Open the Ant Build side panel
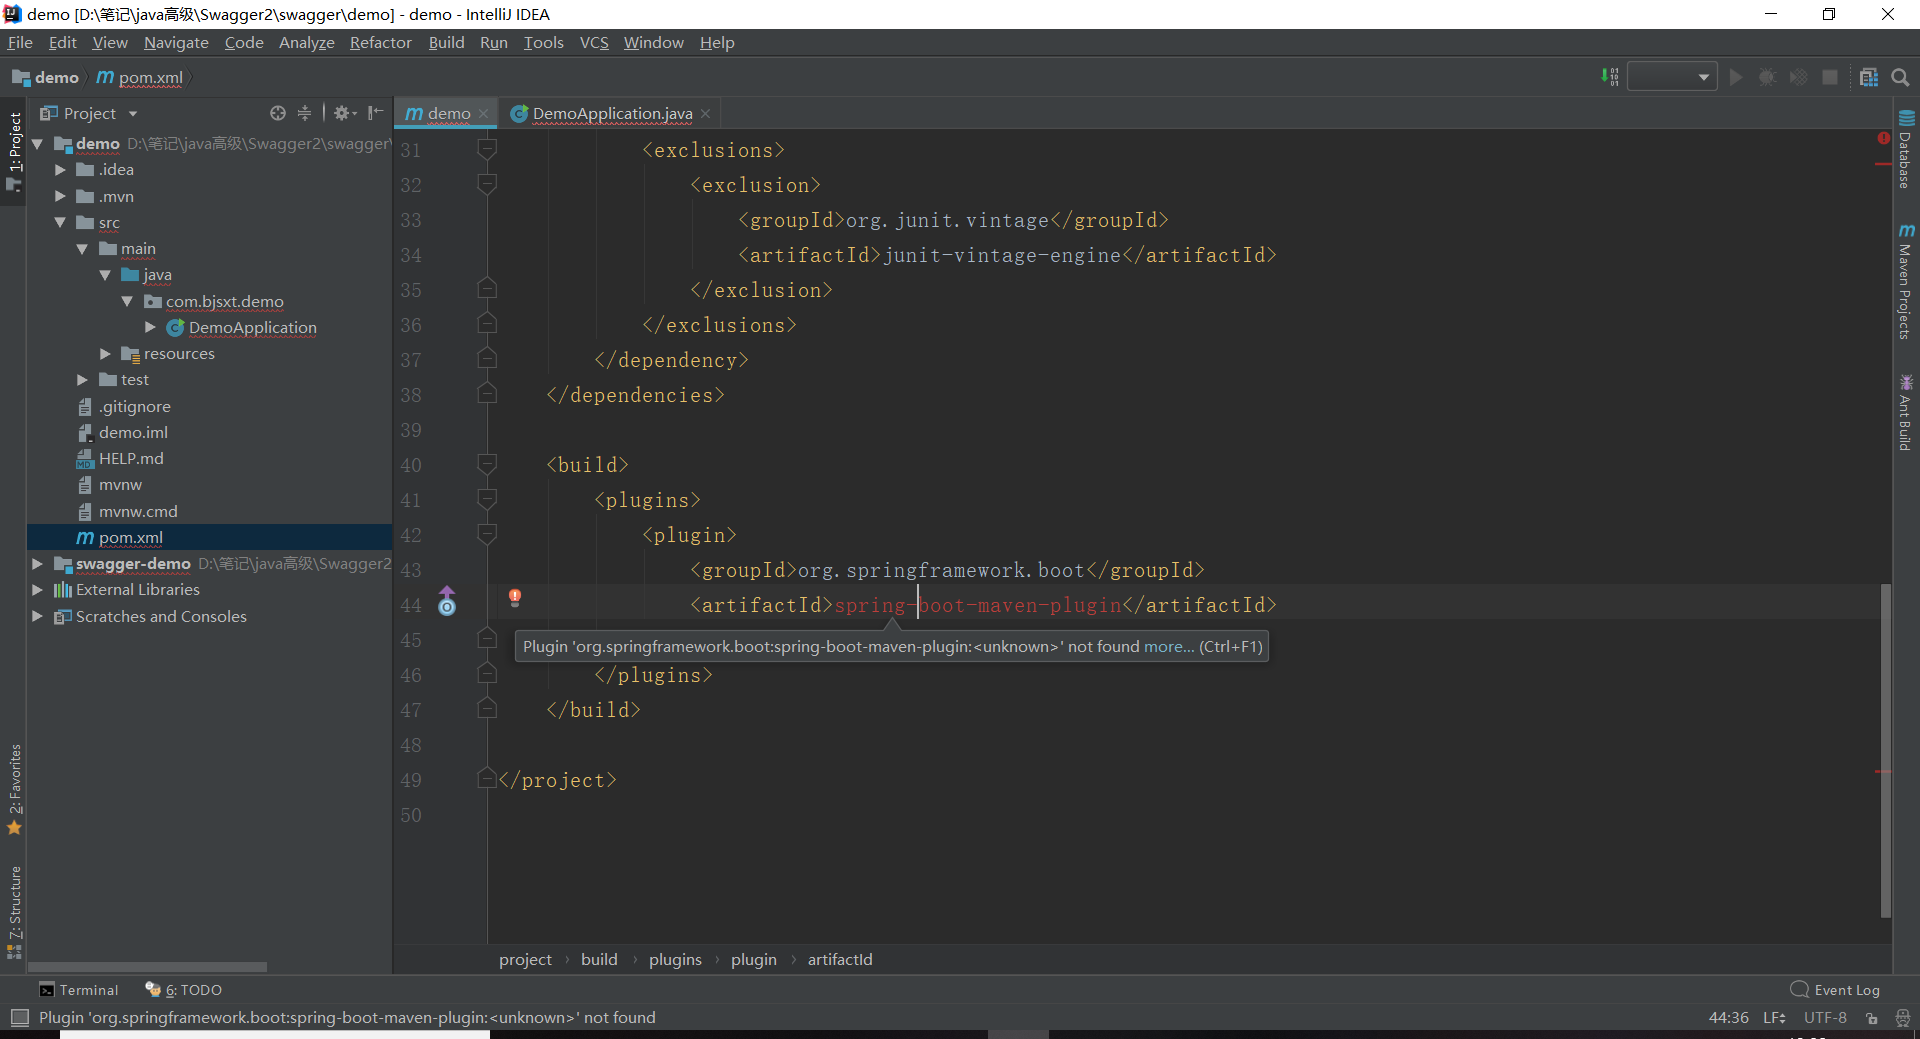This screenshot has height=1039, width=1920. pos(1906,412)
